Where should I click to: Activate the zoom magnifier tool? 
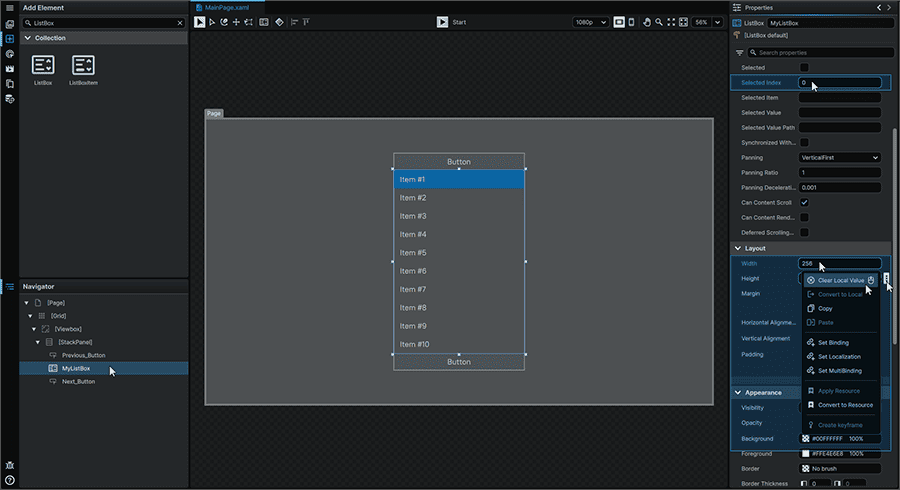(659, 22)
